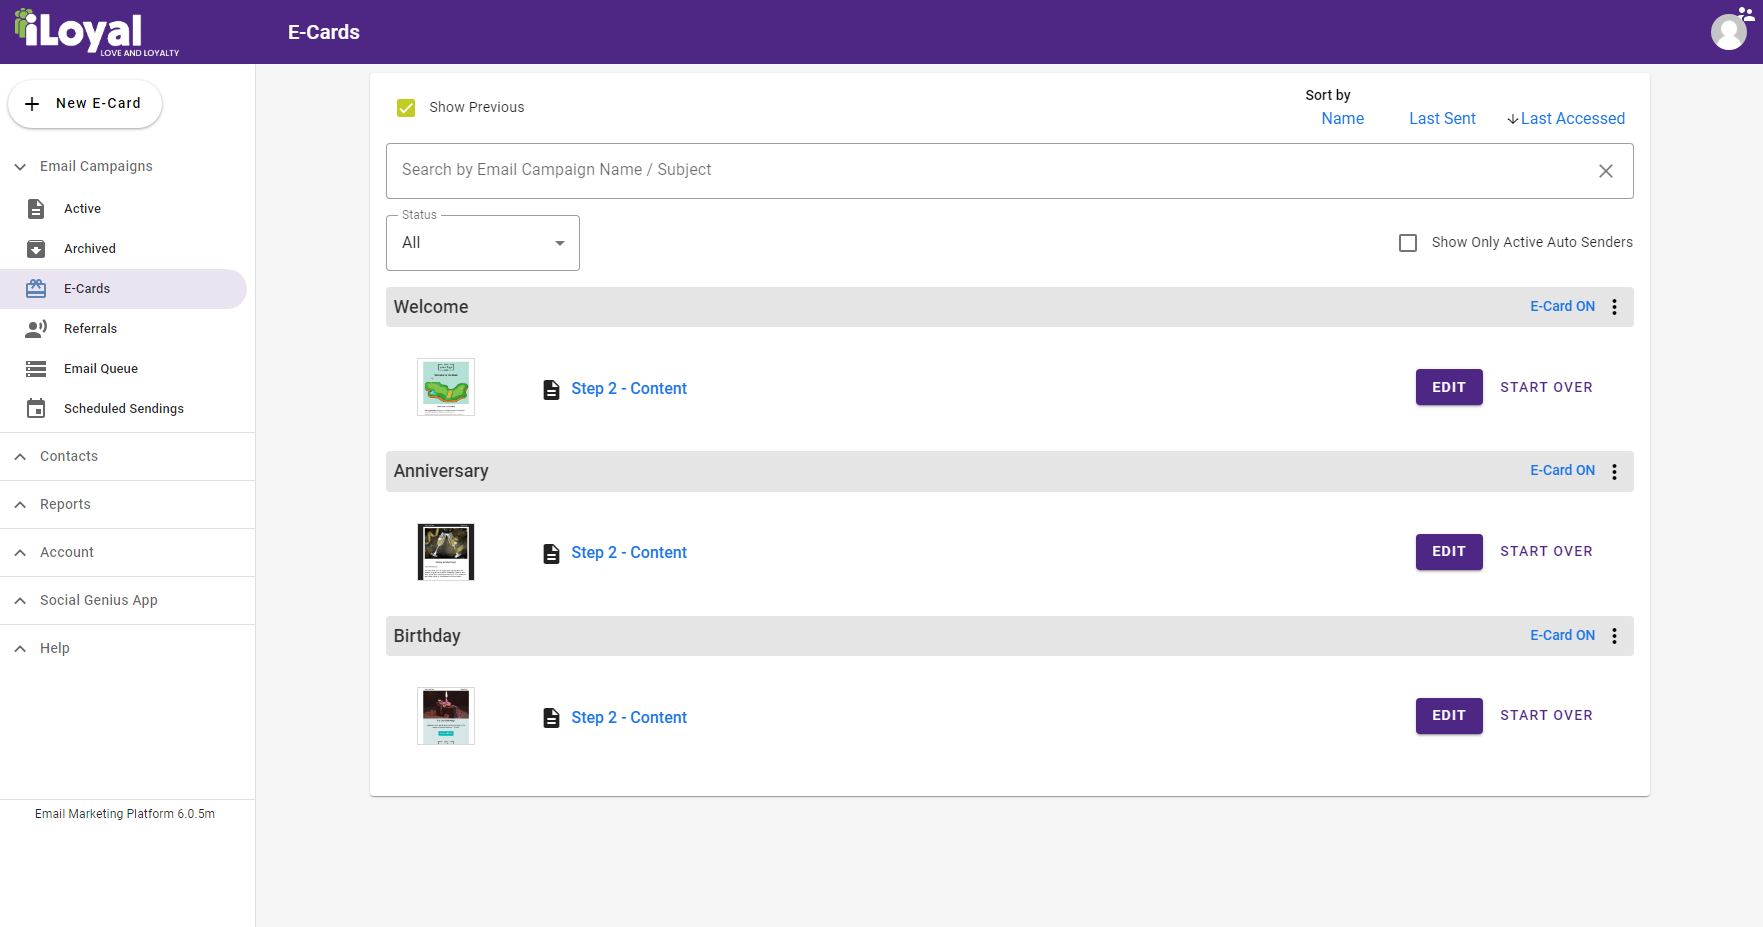Open the Anniversary e-card three-dot menu
Viewport: 1763px width, 927px height.
1614,471
